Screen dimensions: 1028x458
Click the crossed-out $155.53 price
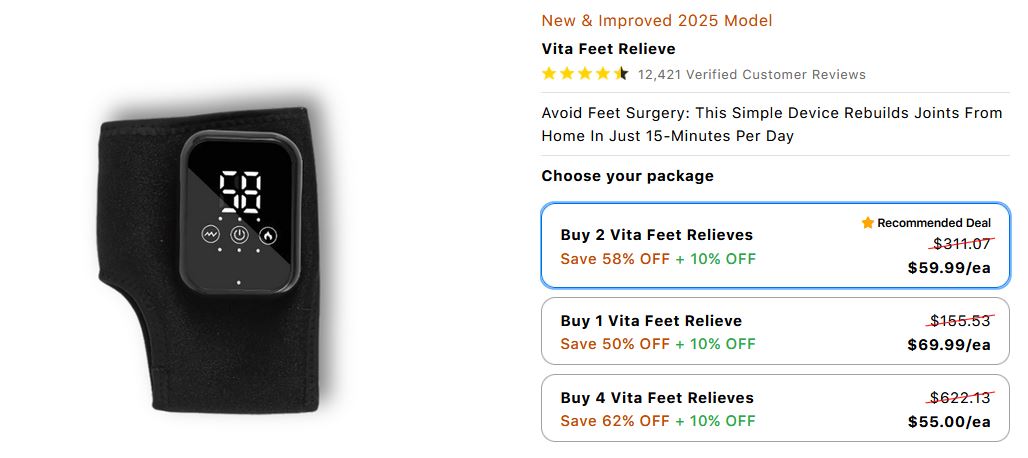[x=960, y=321]
